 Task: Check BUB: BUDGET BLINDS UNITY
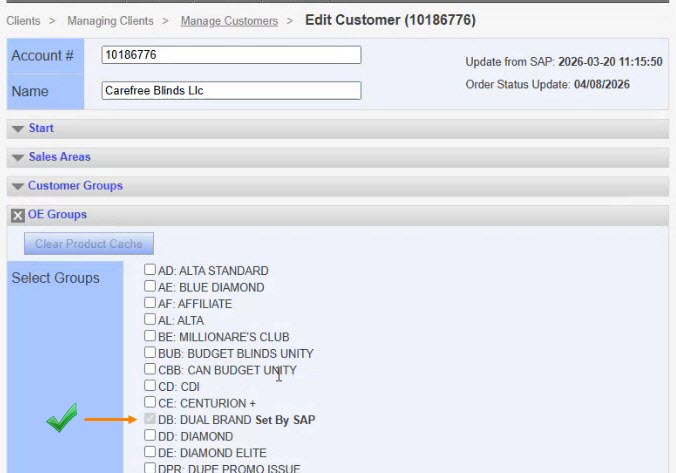tap(150, 353)
